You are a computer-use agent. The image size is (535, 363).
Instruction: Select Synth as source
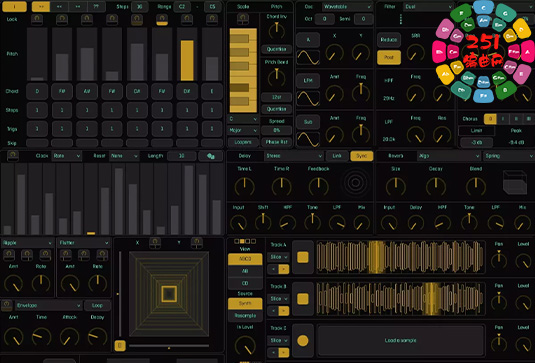(x=245, y=303)
